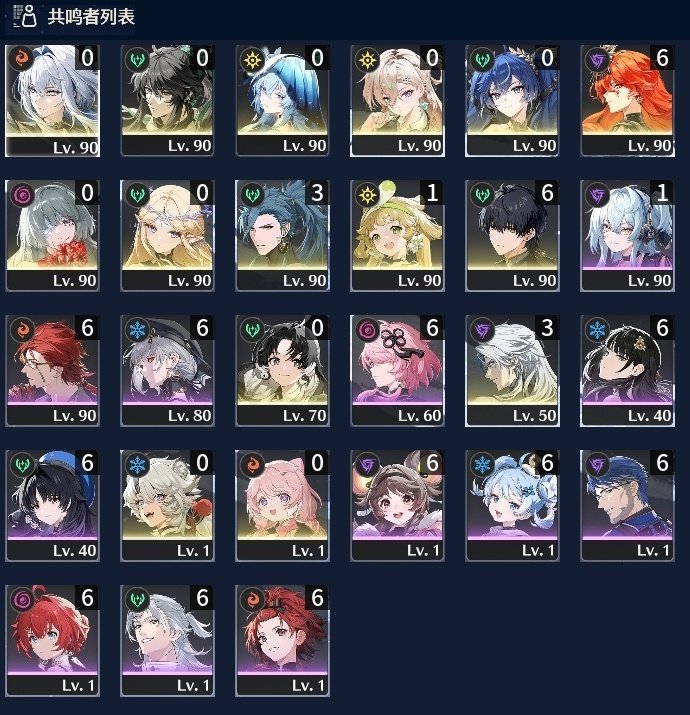Click the Electro icon on orange-haired Lv. 90 card
The width and height of the screenshot is (690, 715).
coord(597,59)
